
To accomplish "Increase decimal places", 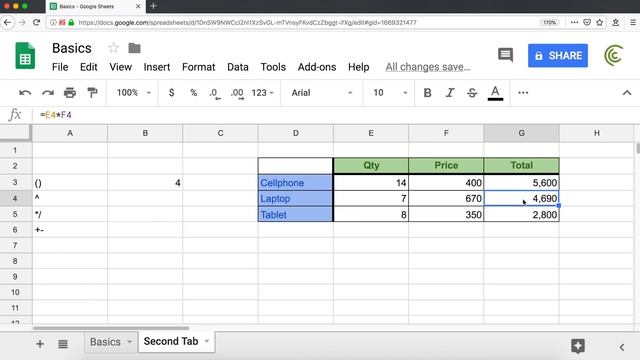I will (237, 93).
